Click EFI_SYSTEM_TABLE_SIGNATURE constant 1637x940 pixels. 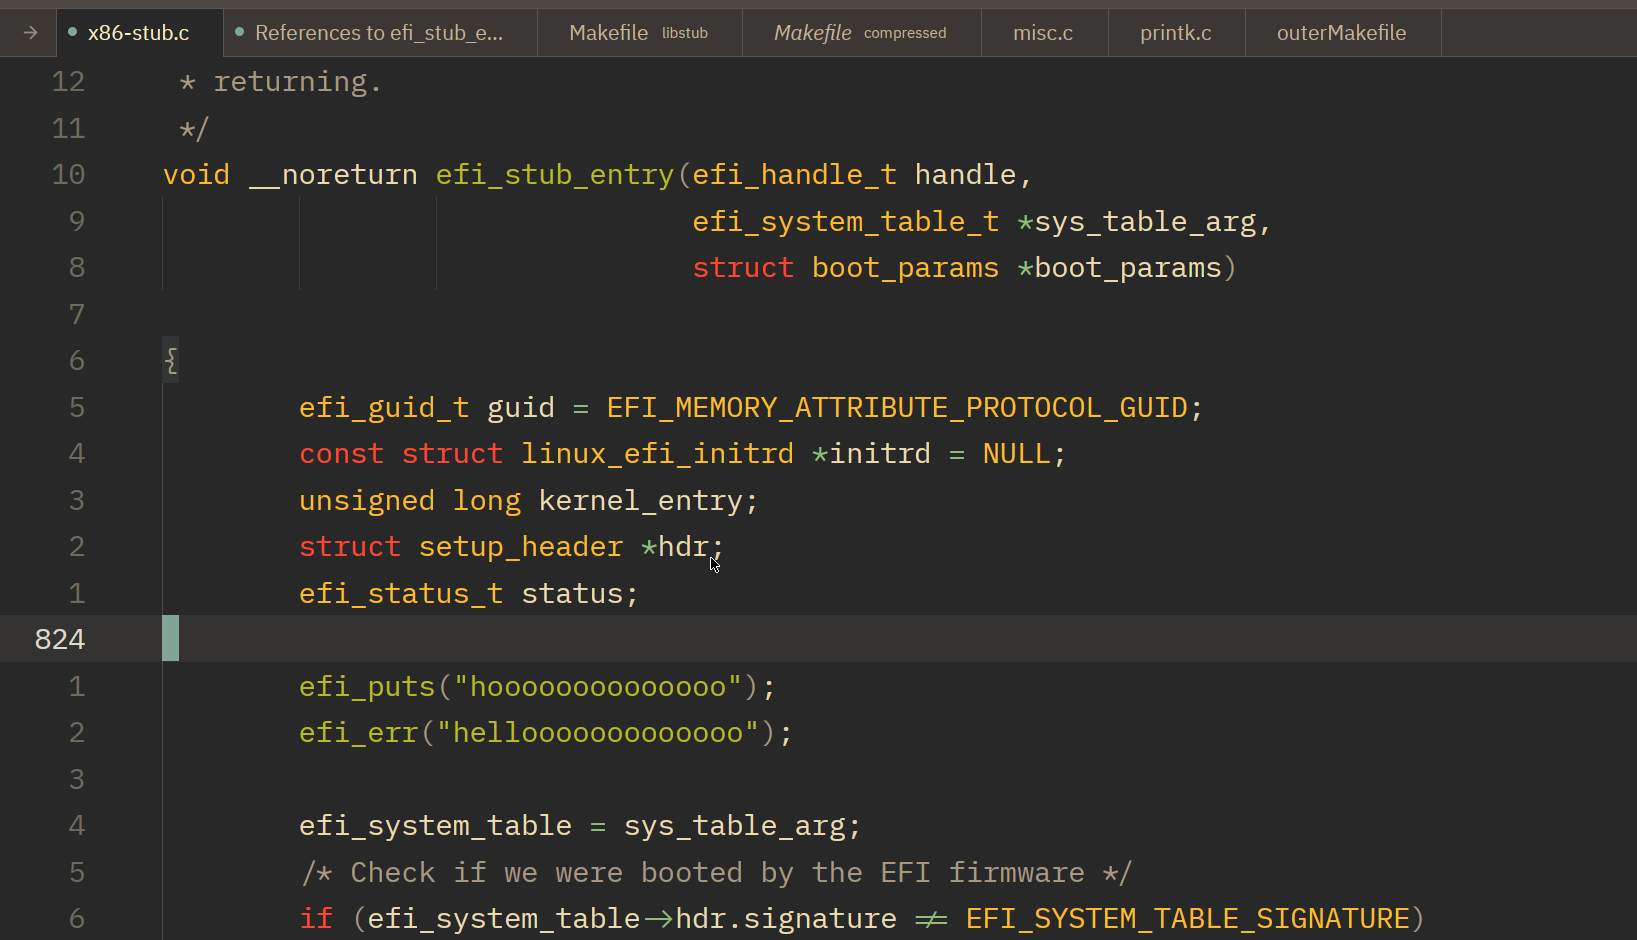(1188, 919)
